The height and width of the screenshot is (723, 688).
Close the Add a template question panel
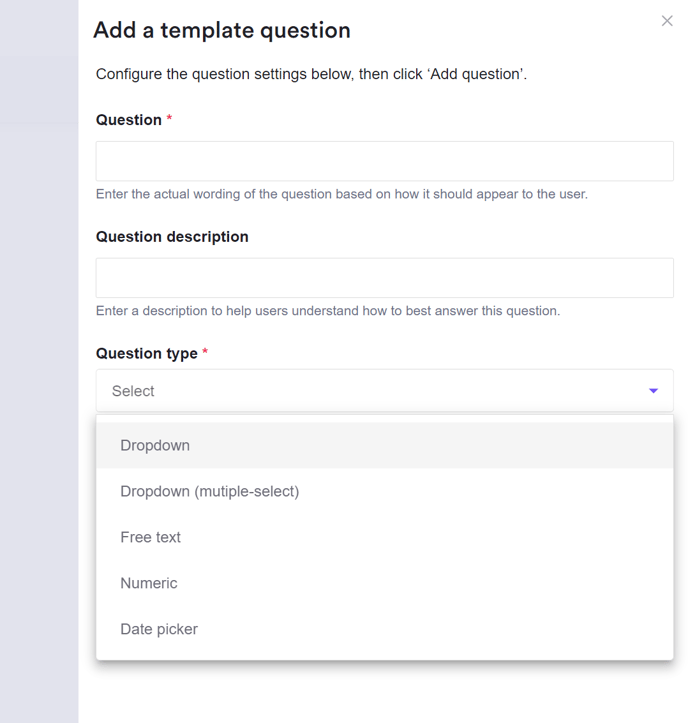(x=667, y=21)
